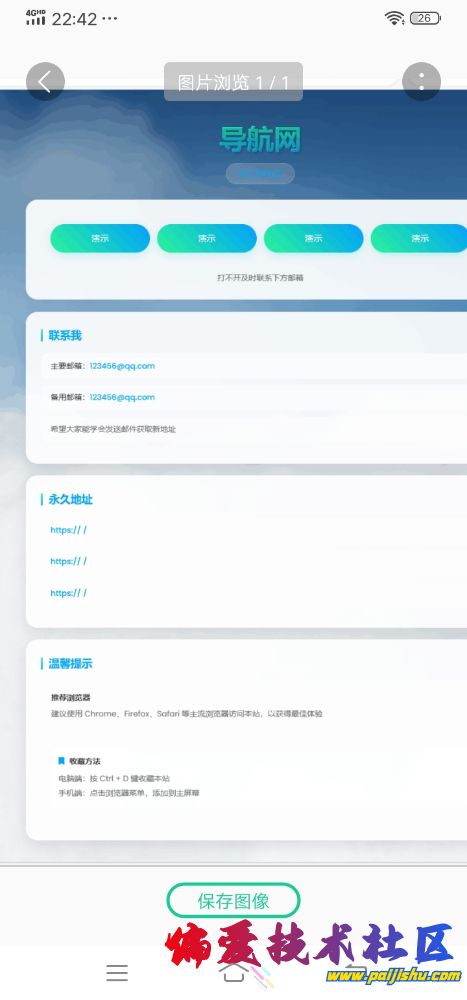Tap the hamburger menu icon in the navigation bar
This screenshot has width=467, height=1000.
[x=117, y=972]
